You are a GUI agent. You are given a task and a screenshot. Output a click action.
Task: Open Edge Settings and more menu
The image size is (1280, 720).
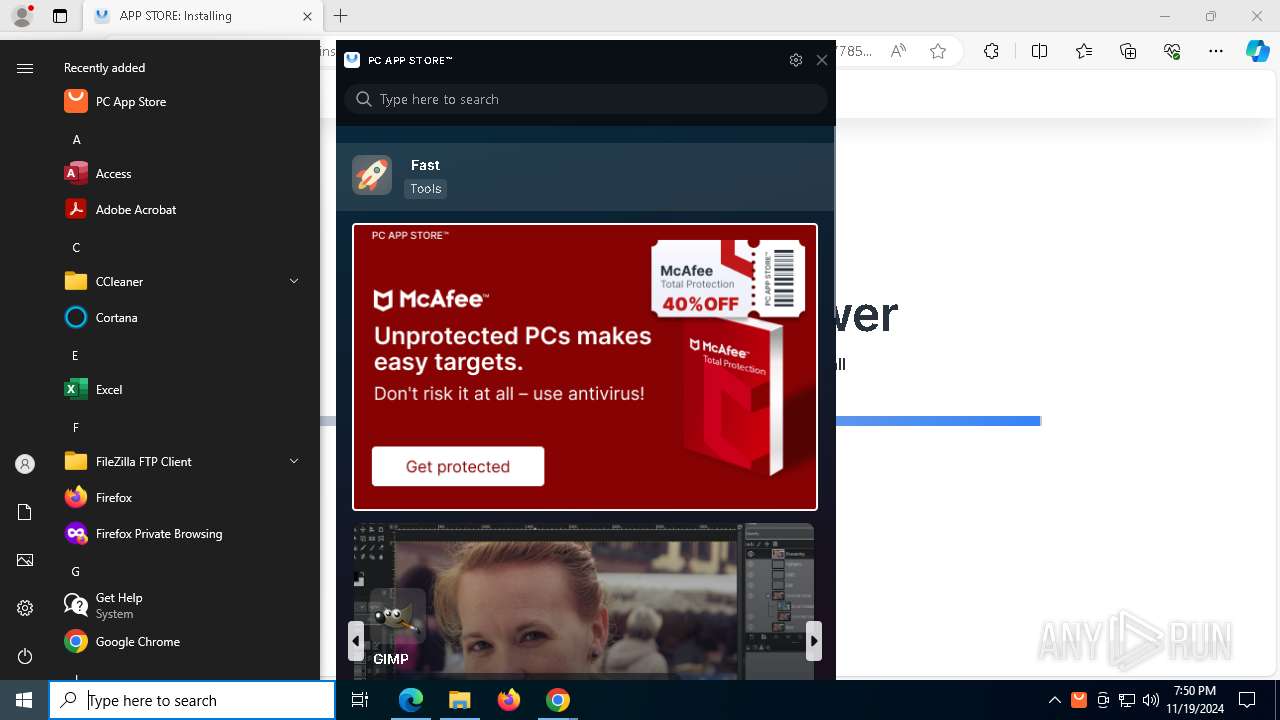(x=1216, y=51)
